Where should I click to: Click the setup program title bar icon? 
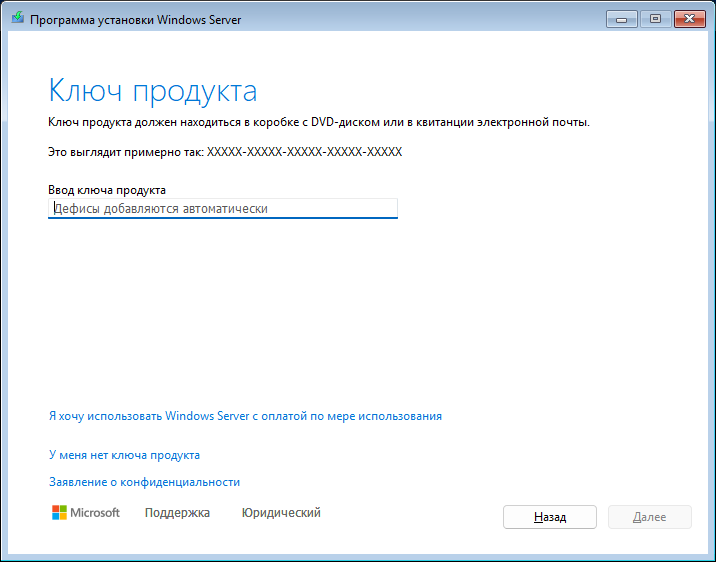(x=17, y=19)
